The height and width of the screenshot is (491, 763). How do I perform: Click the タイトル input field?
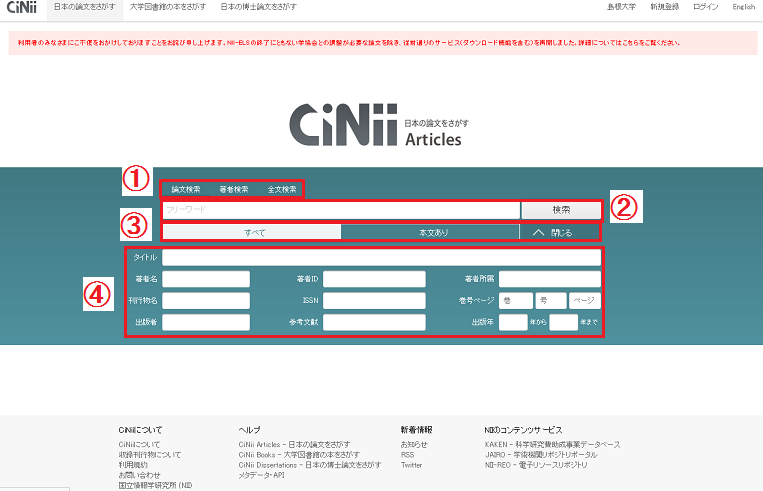tap(382, 257)
